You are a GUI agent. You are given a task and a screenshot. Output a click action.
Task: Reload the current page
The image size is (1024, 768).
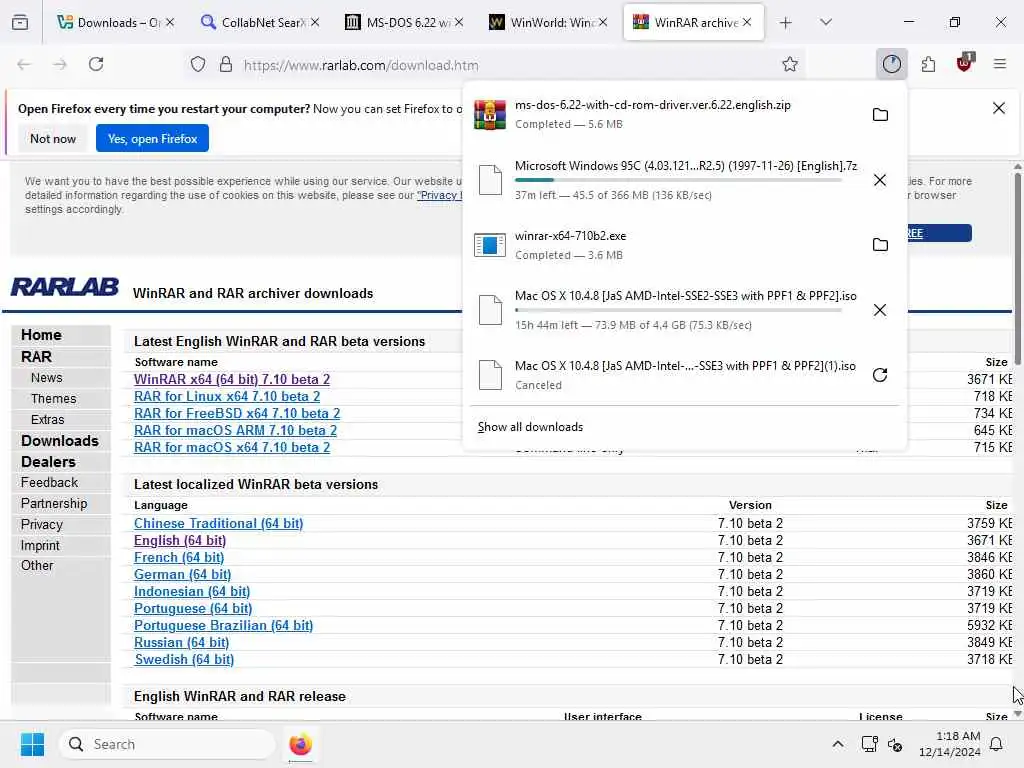(96, 64)
